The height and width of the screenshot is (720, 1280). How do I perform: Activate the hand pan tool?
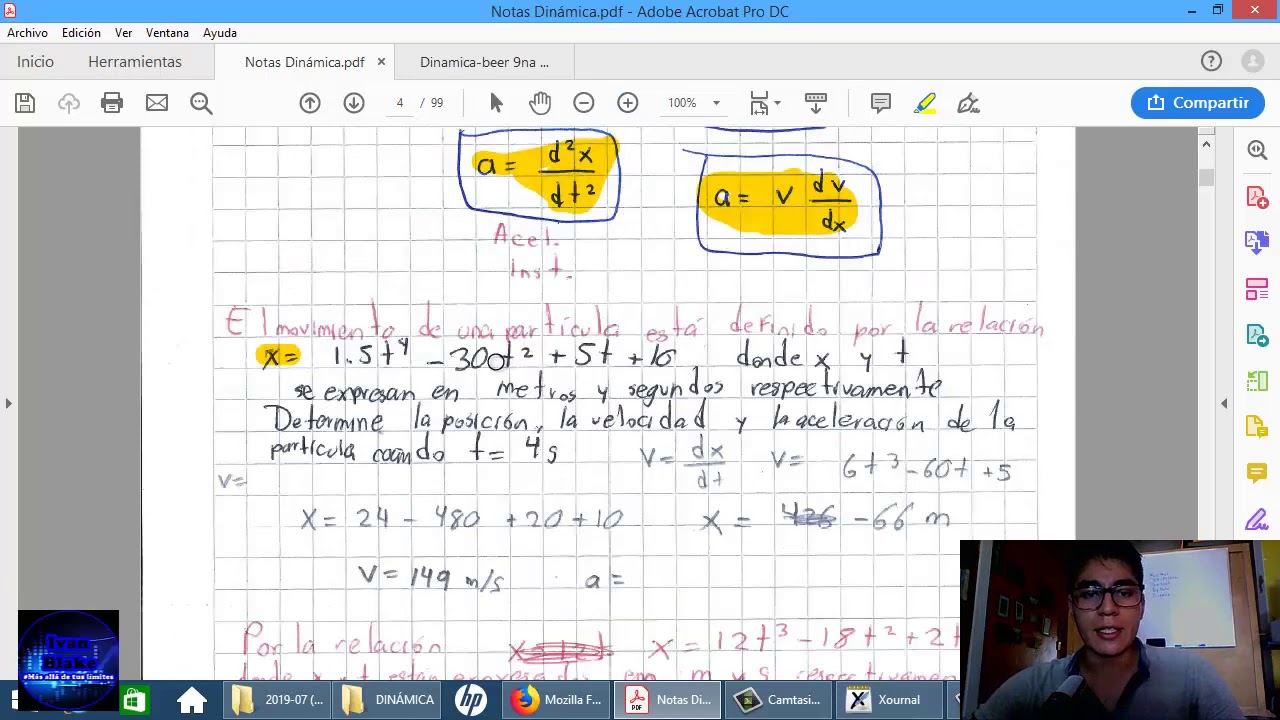point(540,103)
